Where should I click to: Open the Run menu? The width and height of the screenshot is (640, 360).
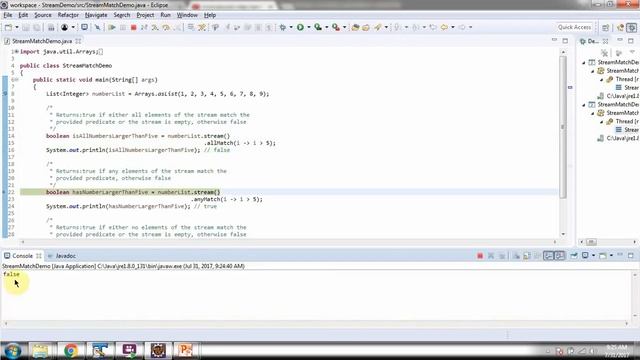tap(165, 15)
